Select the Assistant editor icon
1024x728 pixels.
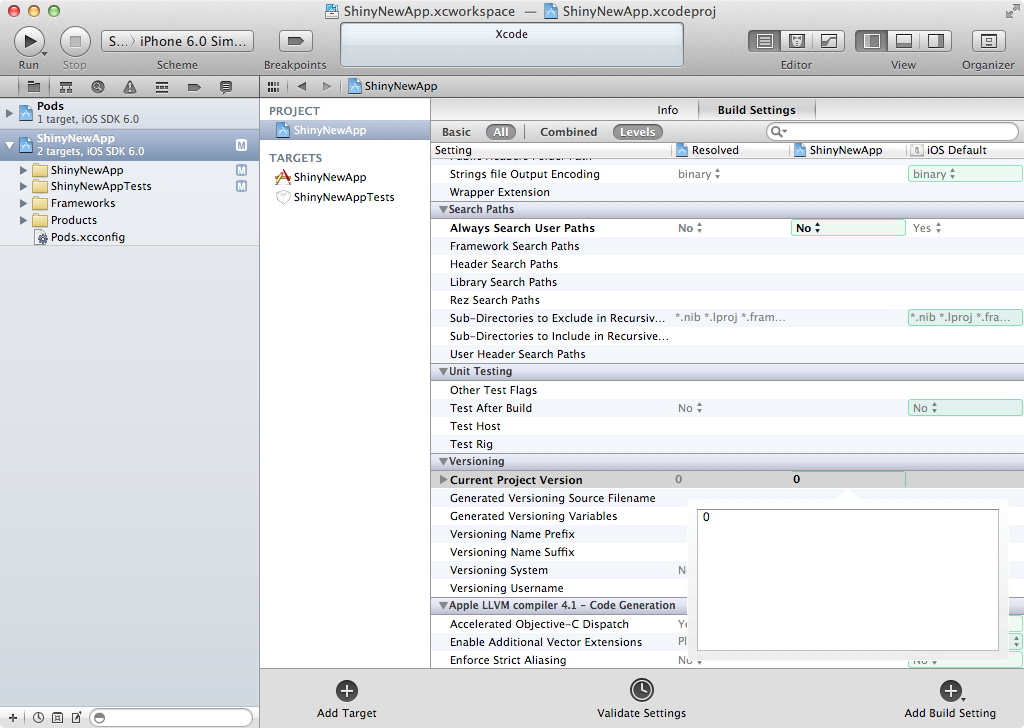pyautogui.click(x=797, y=41)
